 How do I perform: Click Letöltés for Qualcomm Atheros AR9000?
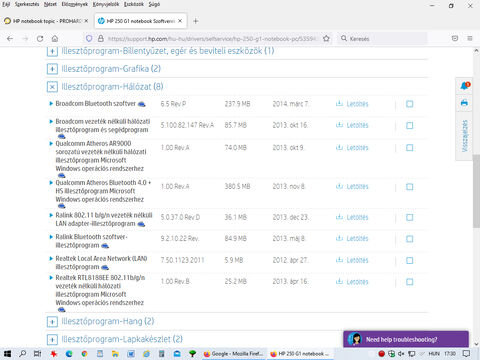(x=357, y=148)
